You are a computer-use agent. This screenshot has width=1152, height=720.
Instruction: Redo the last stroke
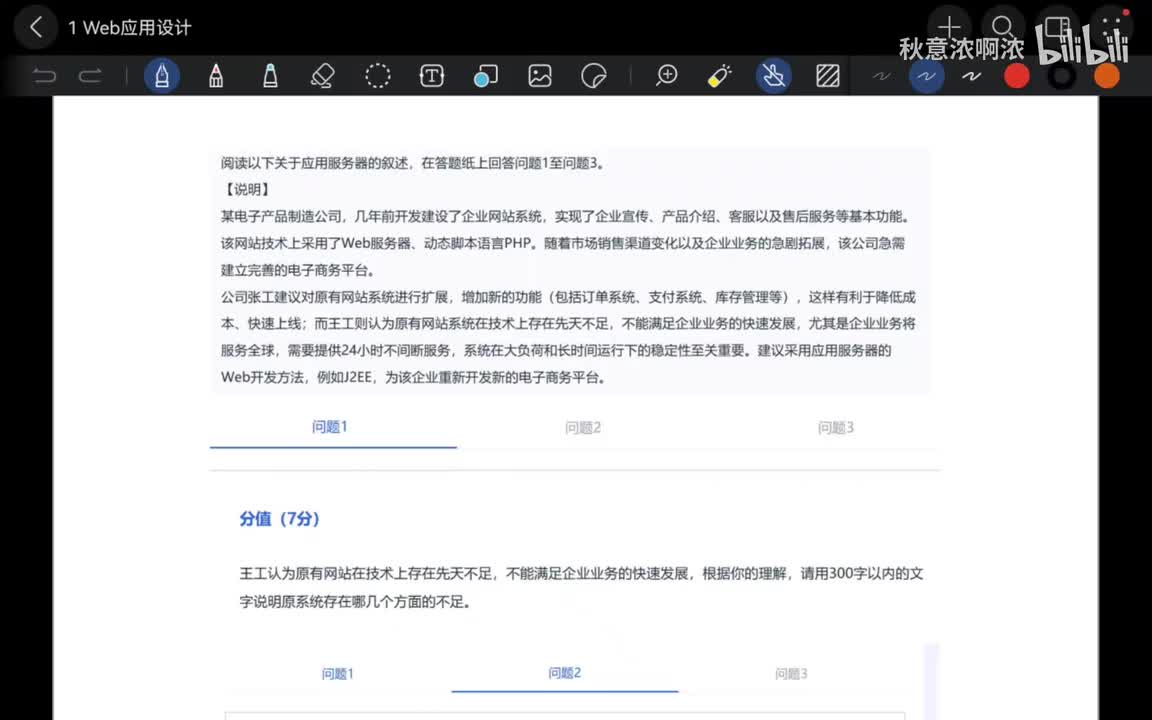click(90, 76)
